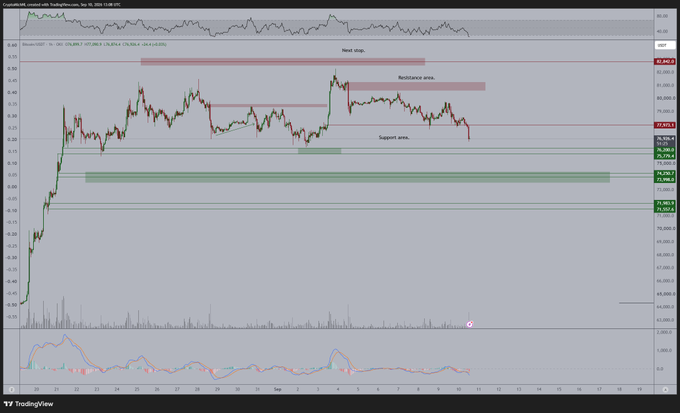The image size is (680, 413).
Task: Select the red rectangle under 'Resistance area.'
Action: pyautogui.click(x=417, y=86)
